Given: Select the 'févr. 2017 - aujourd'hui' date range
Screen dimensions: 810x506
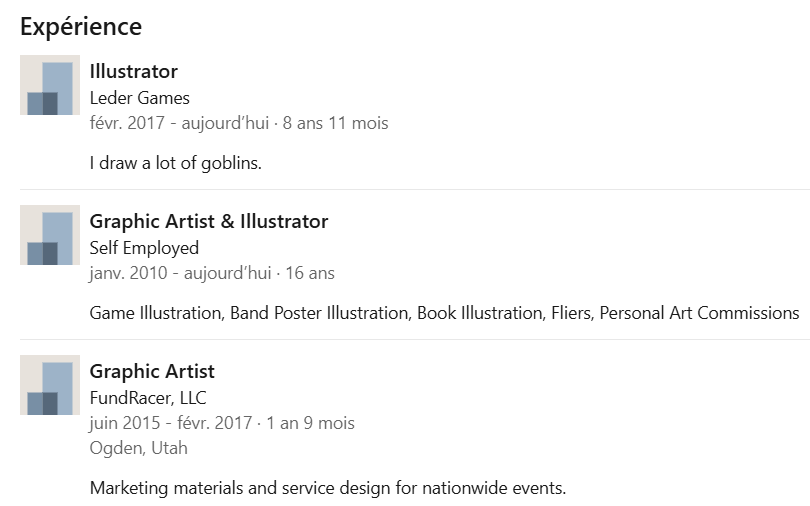Looking at the screenshot, I should coord(180,123).
